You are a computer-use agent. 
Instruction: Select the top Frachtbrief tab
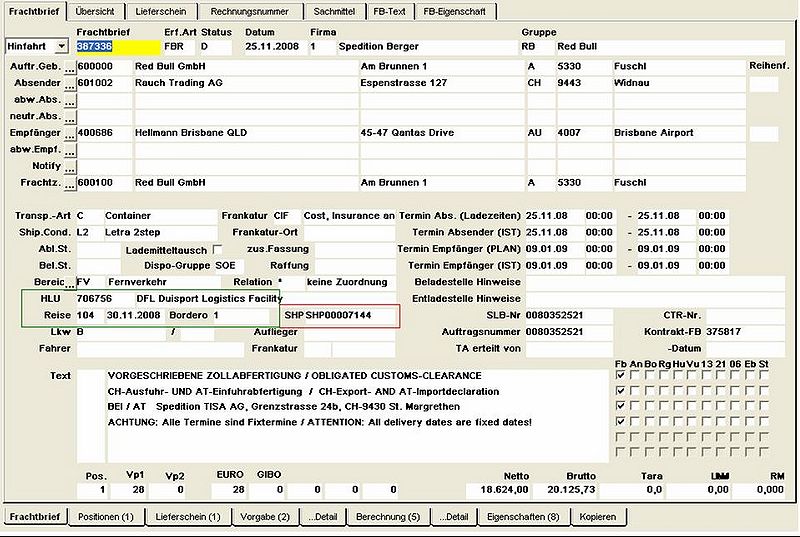click(34, 11)
